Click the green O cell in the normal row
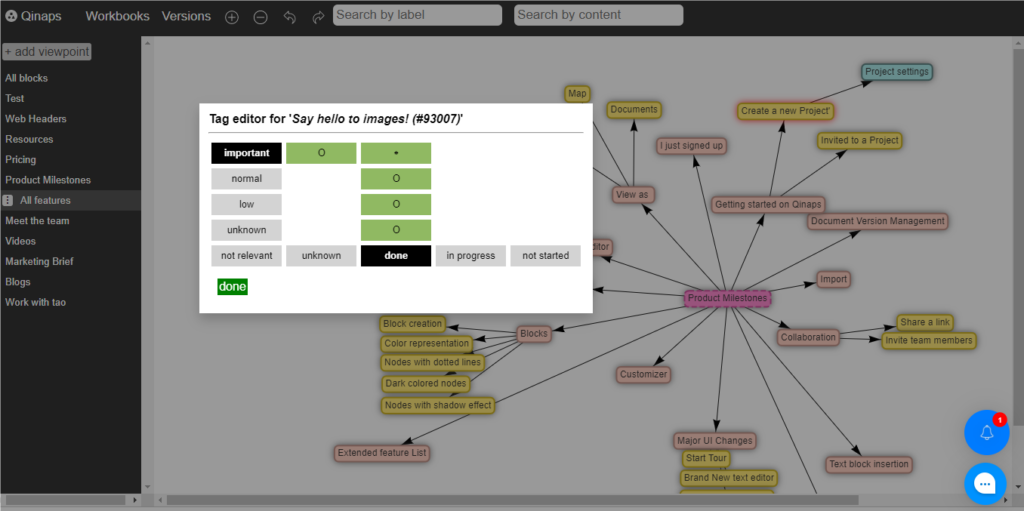 396,178
